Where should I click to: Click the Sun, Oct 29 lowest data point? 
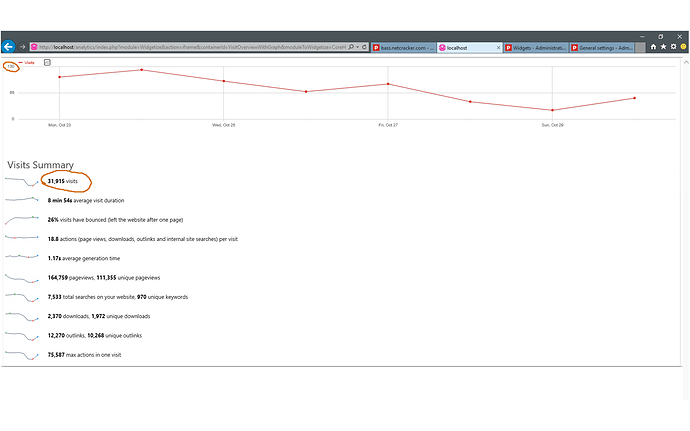[x=552, y=110]
